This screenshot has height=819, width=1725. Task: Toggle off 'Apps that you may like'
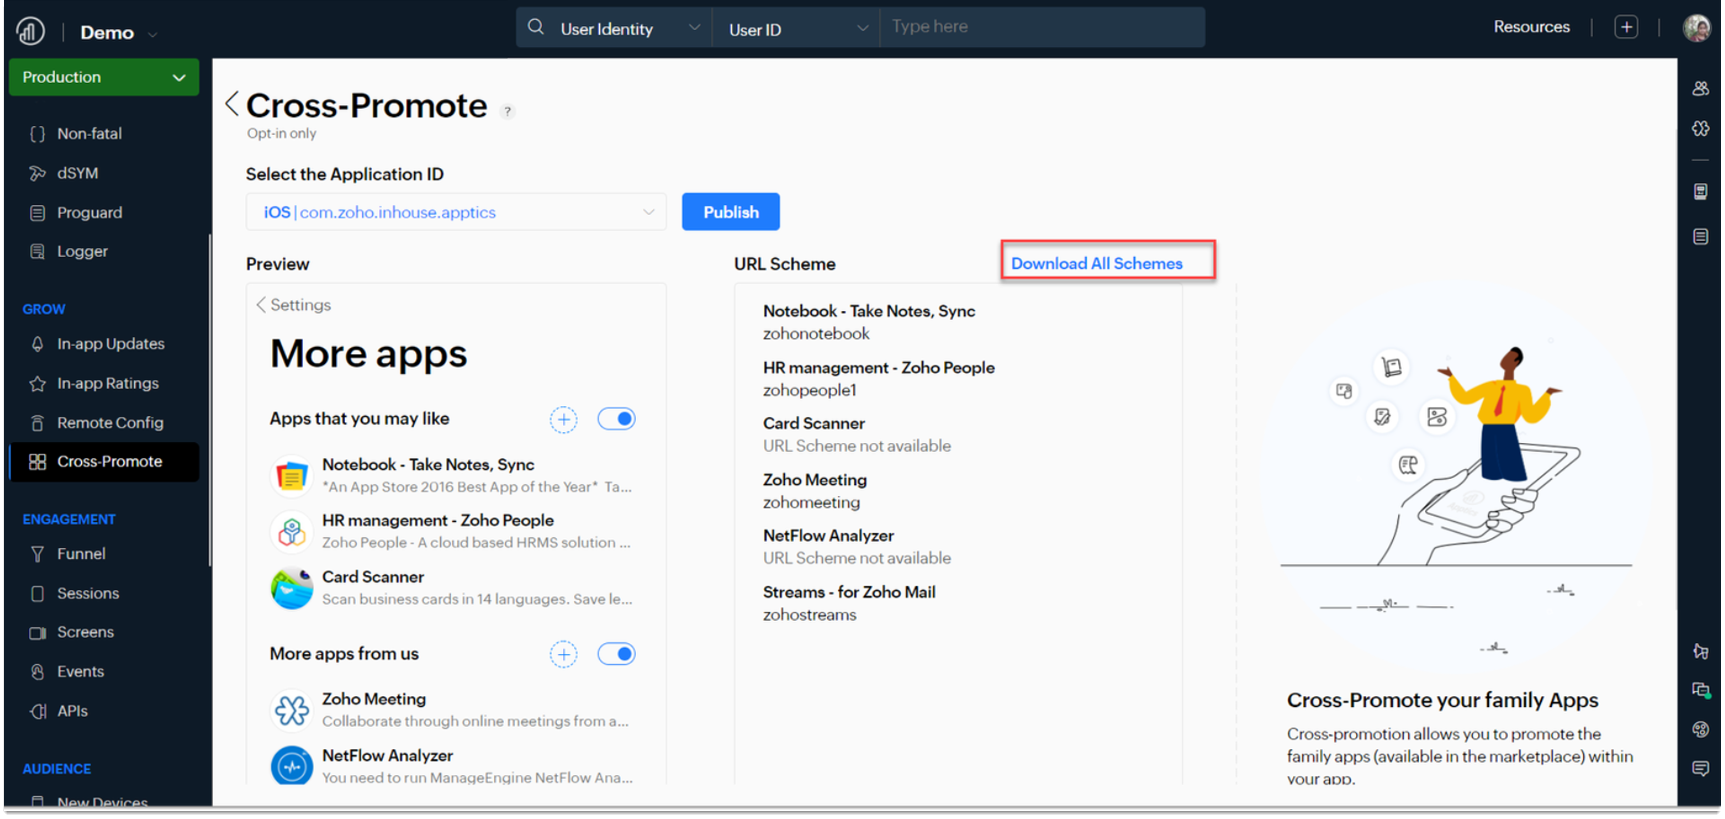point(616,419)
